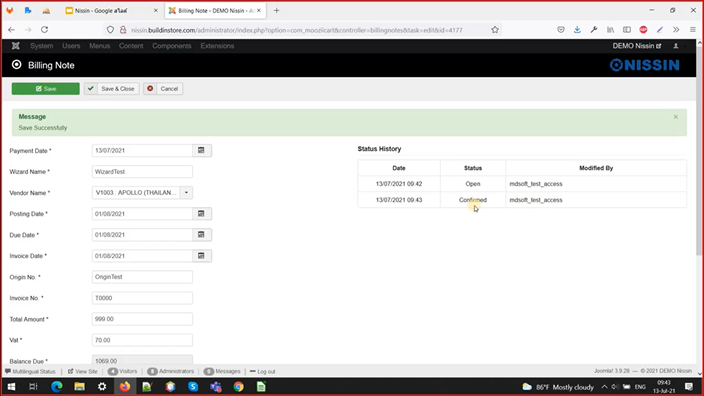This screenshot has height=396, width=704.
Task: Open the Components menu
Action: 172,46
